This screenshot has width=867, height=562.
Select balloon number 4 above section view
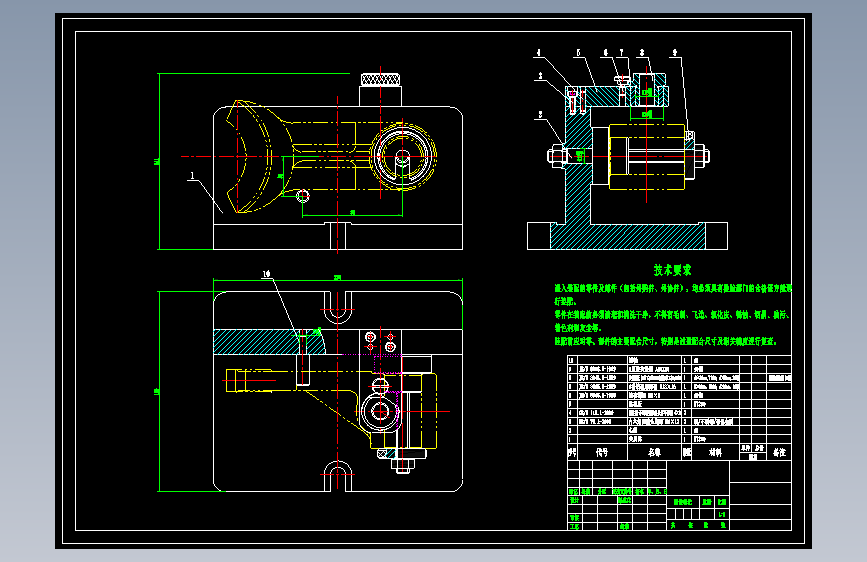(x=538, y=53)
